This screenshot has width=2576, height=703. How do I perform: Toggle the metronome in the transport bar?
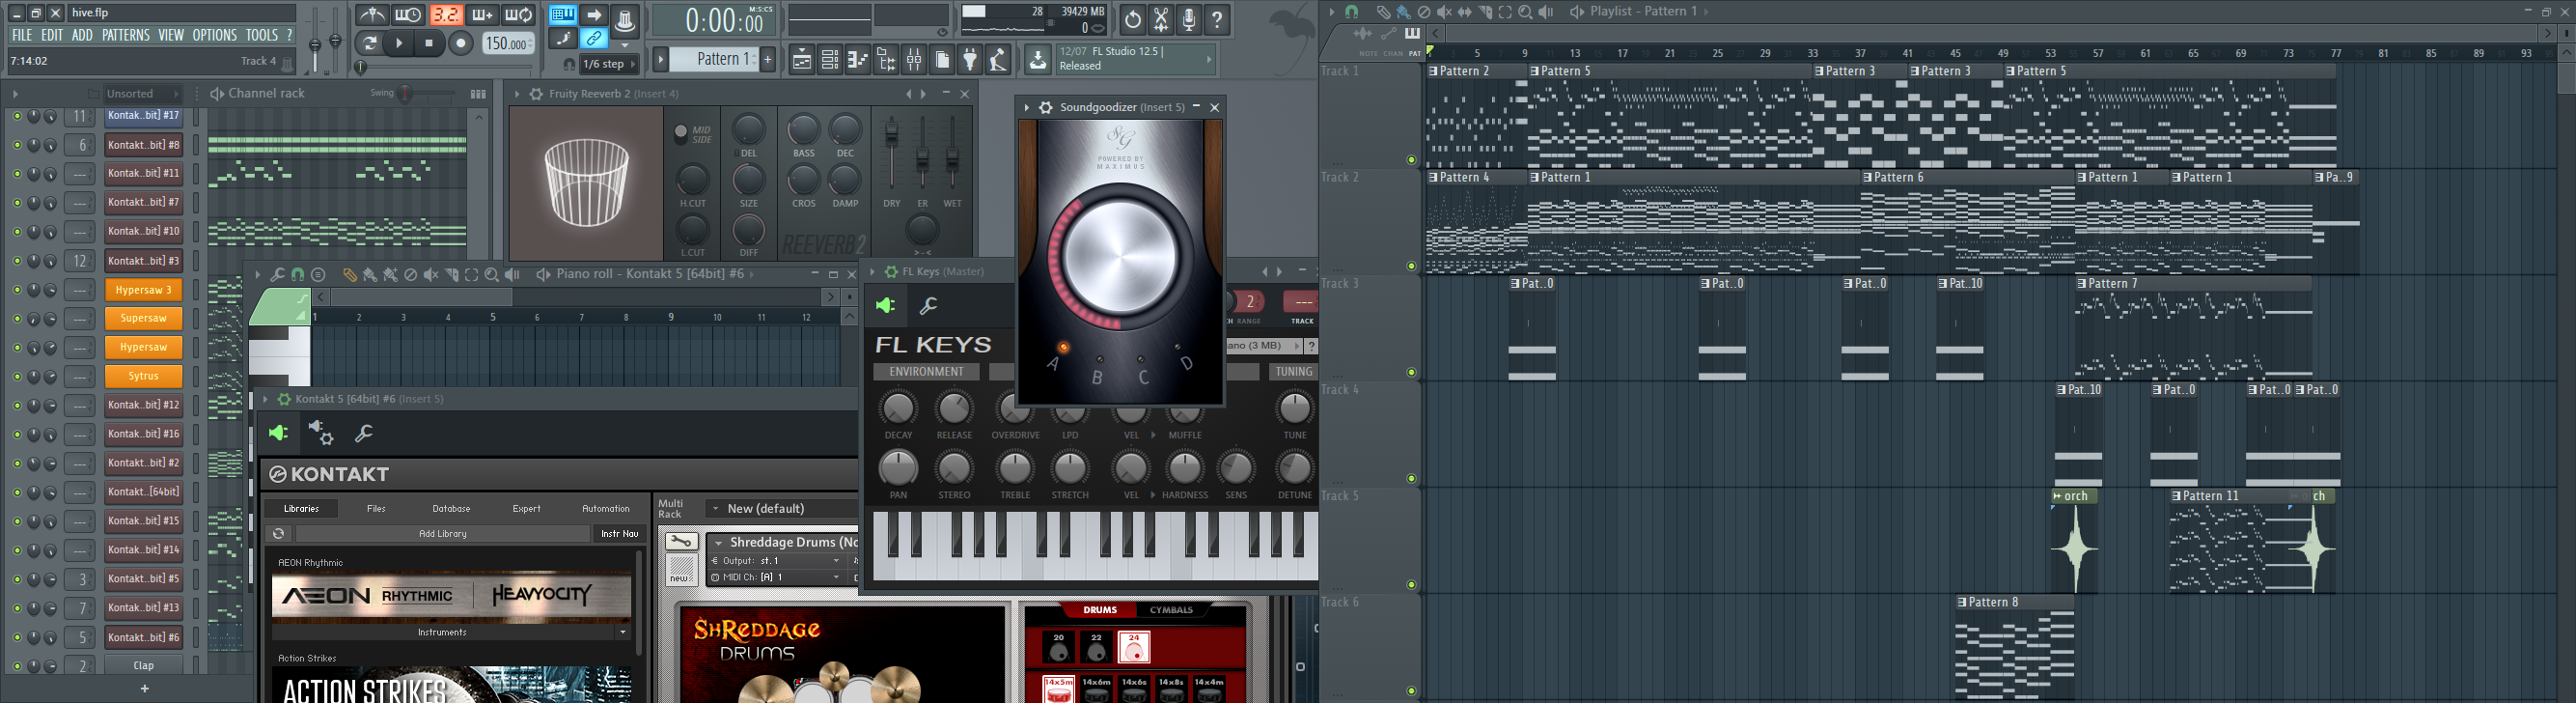click(x=372, y=15)
